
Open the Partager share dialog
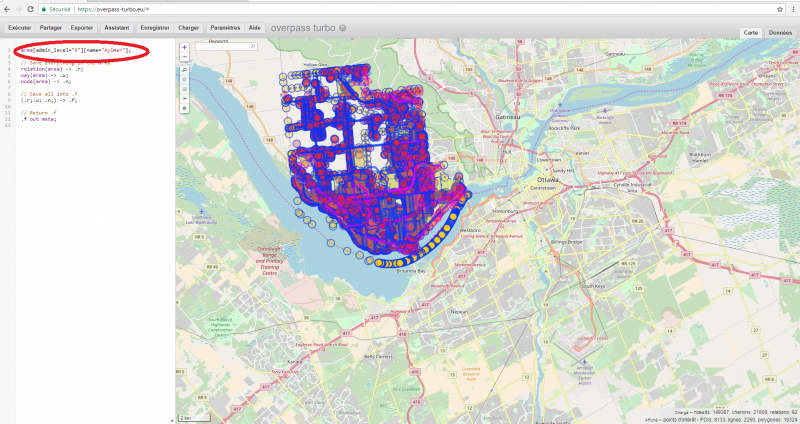[x=51, y=28]
